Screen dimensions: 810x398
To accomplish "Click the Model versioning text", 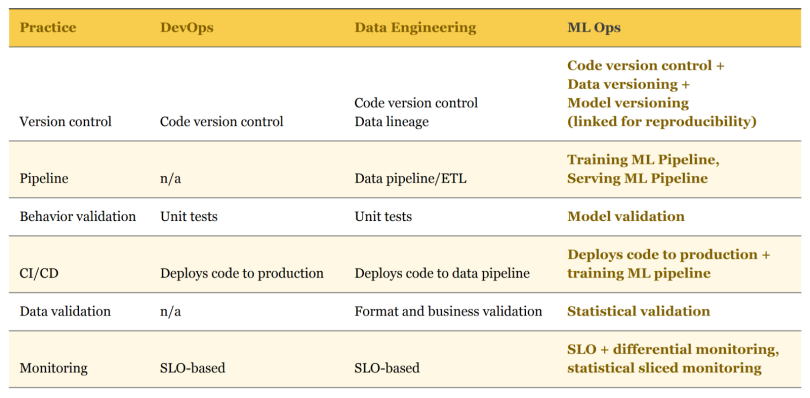I will point(628,103).
